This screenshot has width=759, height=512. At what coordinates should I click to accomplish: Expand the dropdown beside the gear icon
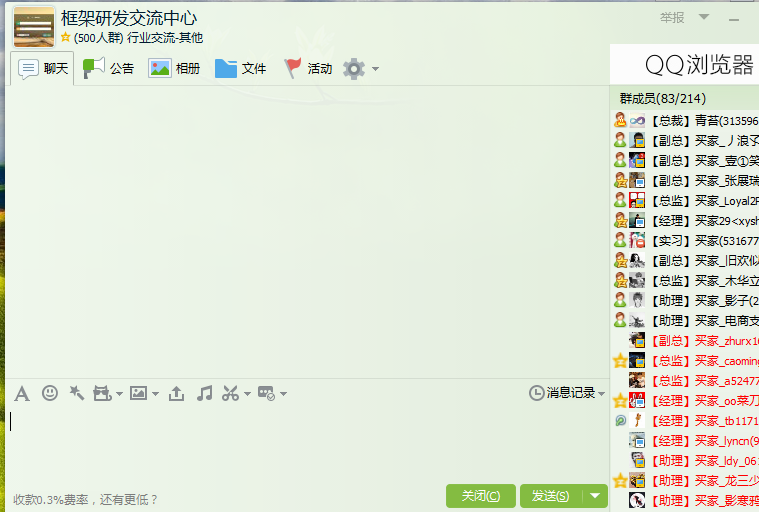tap(375, 69)
